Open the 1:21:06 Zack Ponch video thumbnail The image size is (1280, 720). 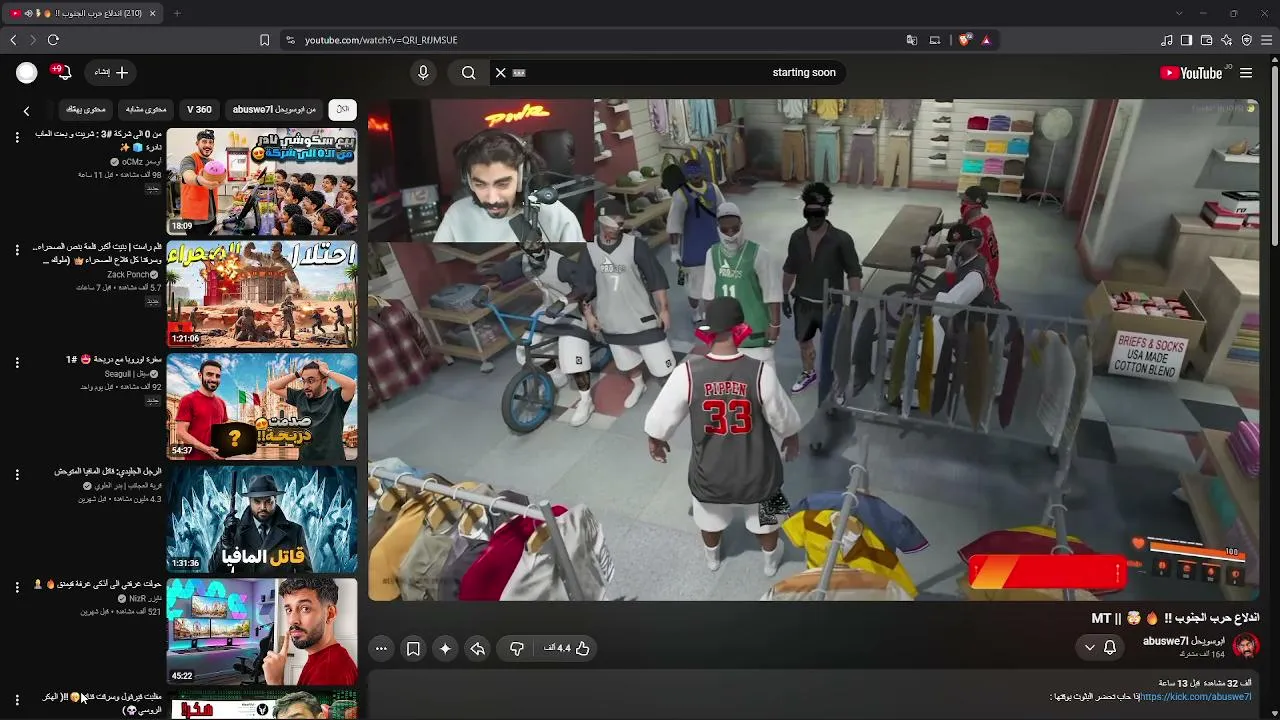coord(262,294)
